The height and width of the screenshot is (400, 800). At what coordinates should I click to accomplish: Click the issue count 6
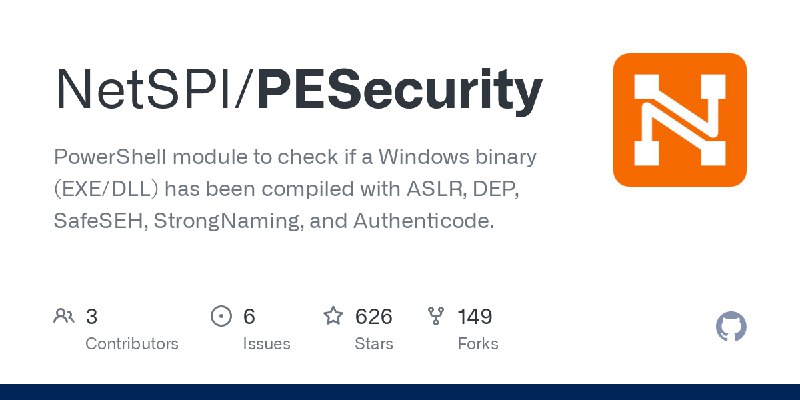click(x=249, y=317)
